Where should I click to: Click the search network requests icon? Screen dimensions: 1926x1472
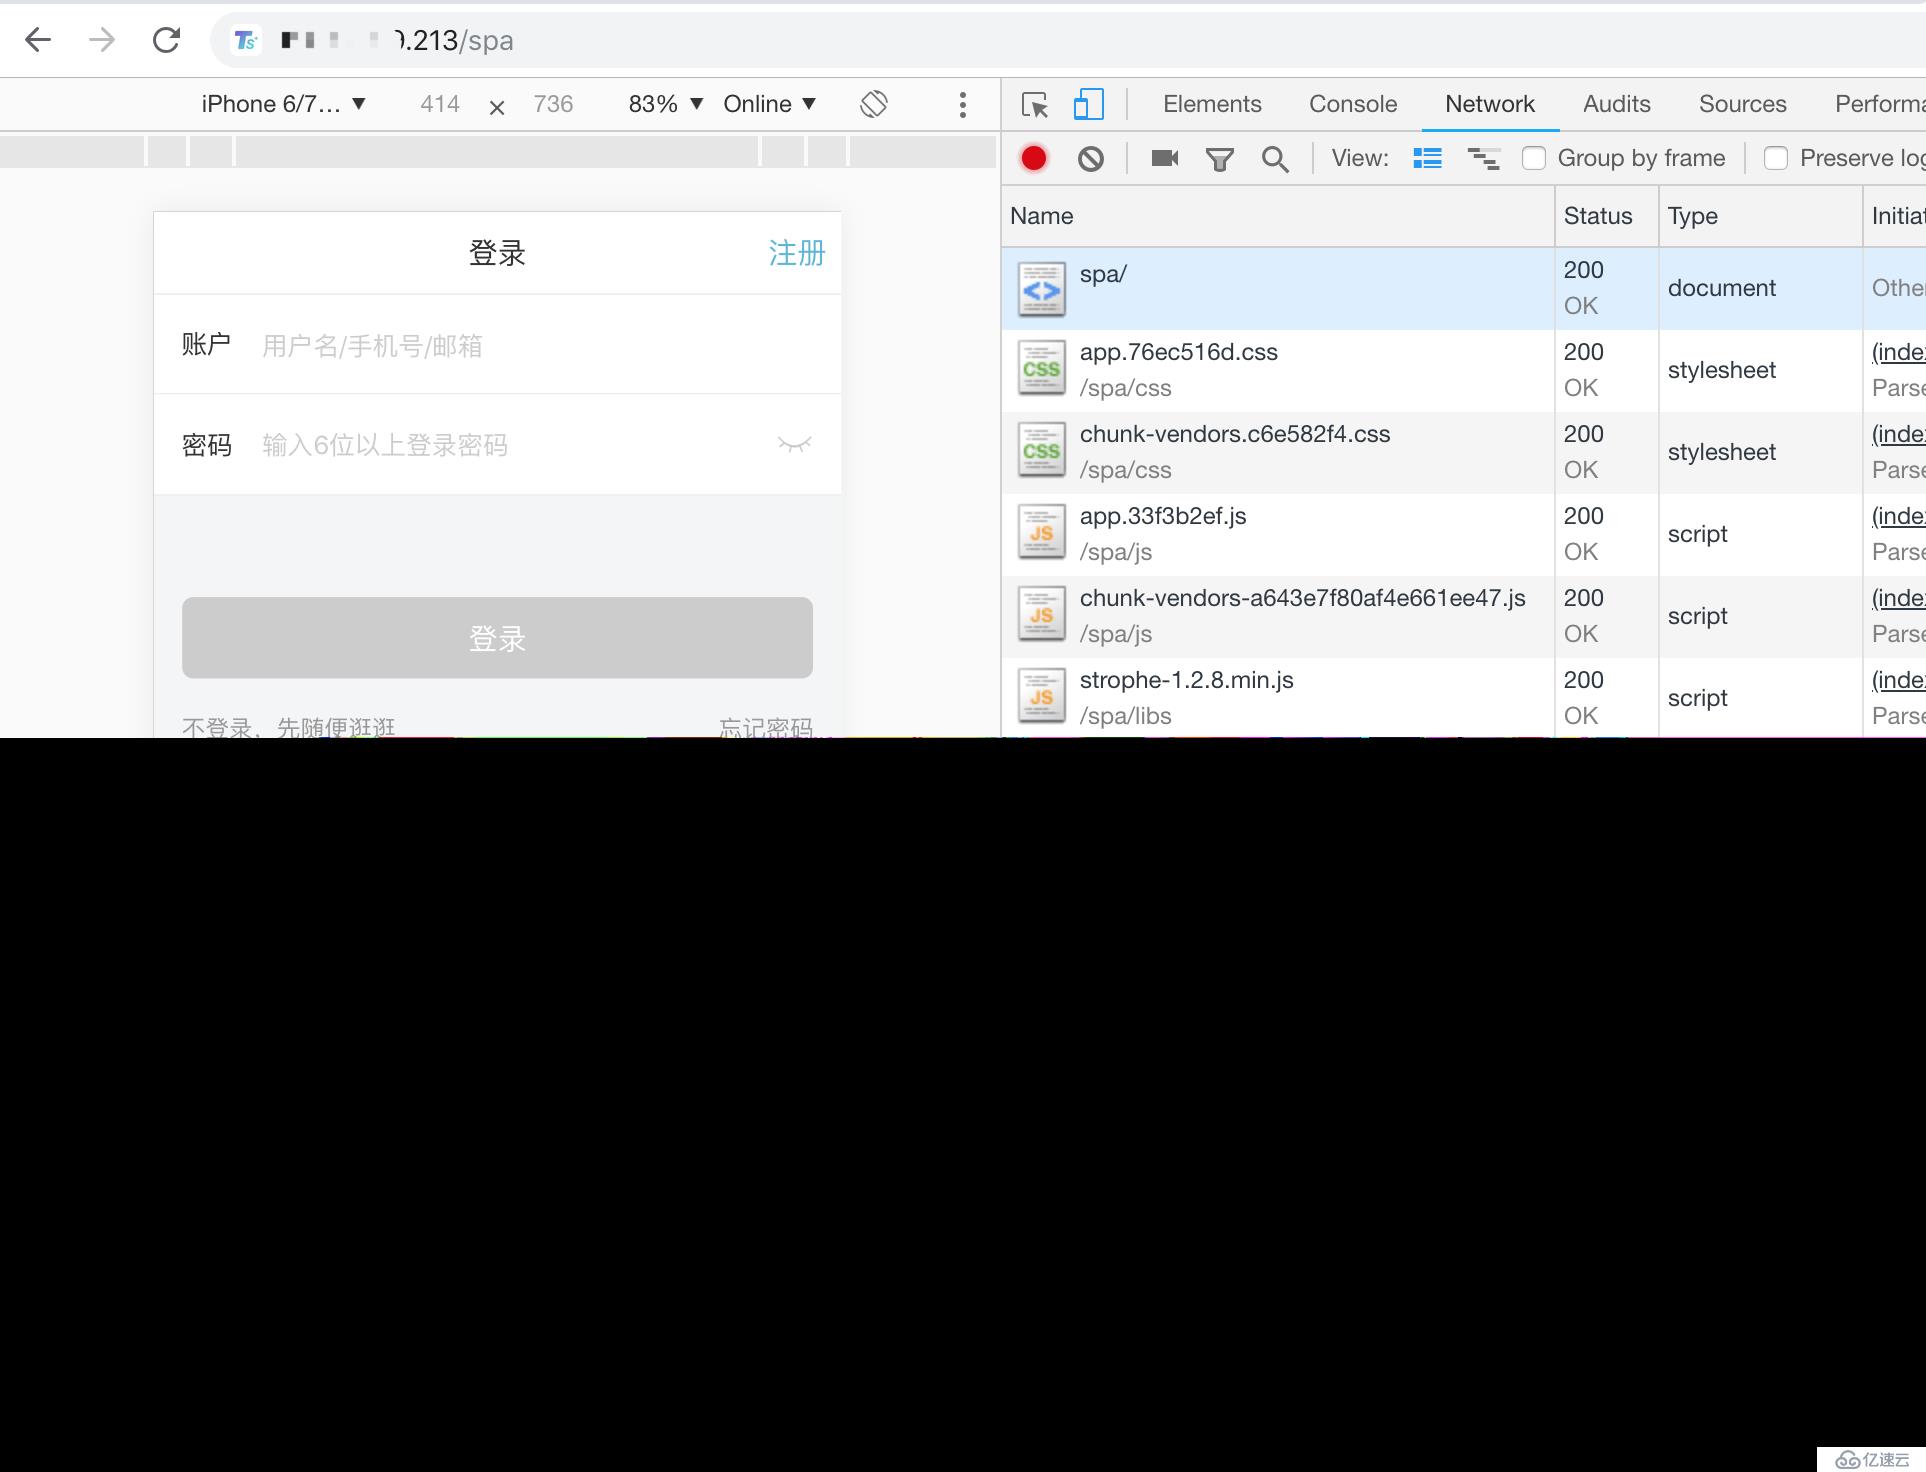[1275, 159]
